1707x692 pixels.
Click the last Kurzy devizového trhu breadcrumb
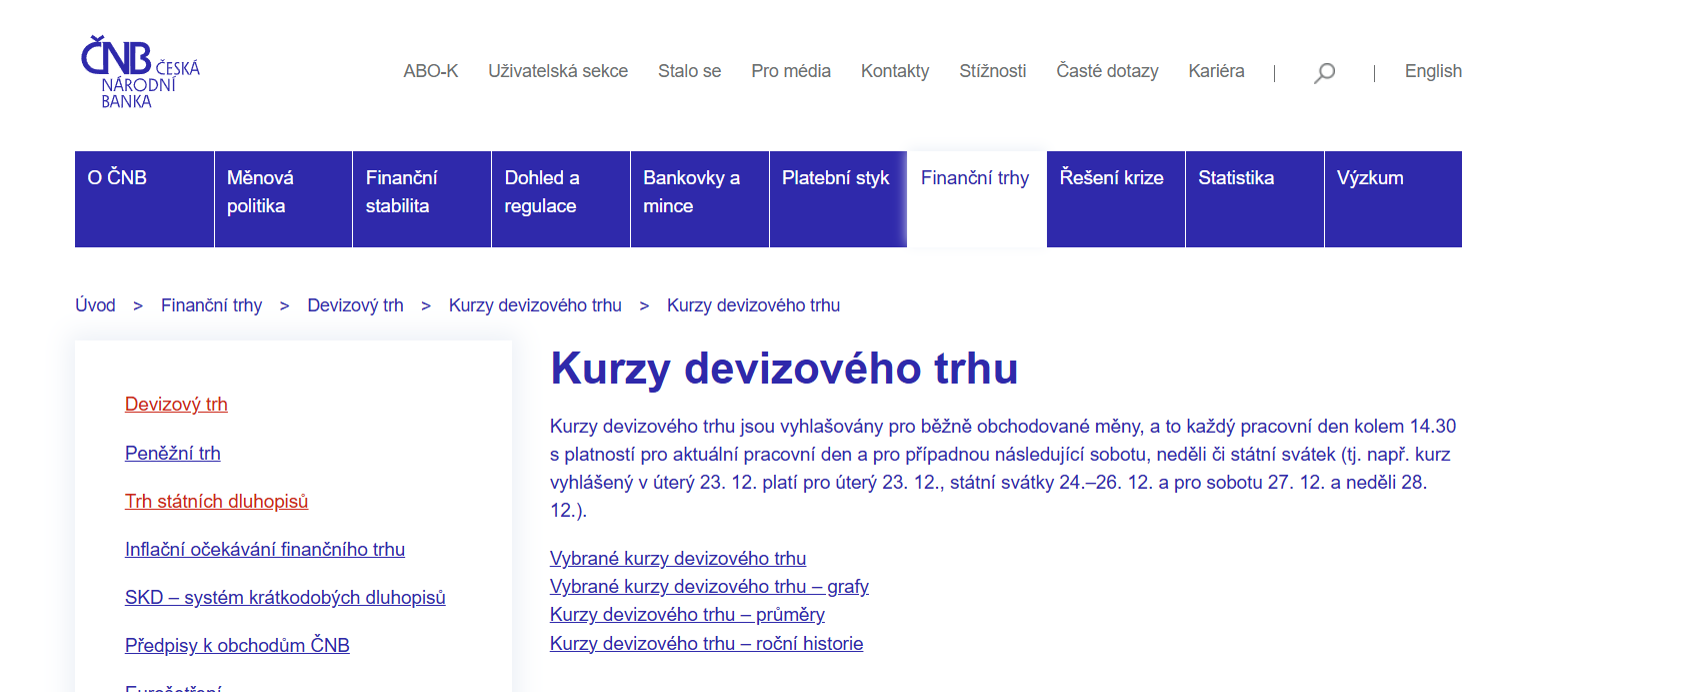(x=753, y=305)
